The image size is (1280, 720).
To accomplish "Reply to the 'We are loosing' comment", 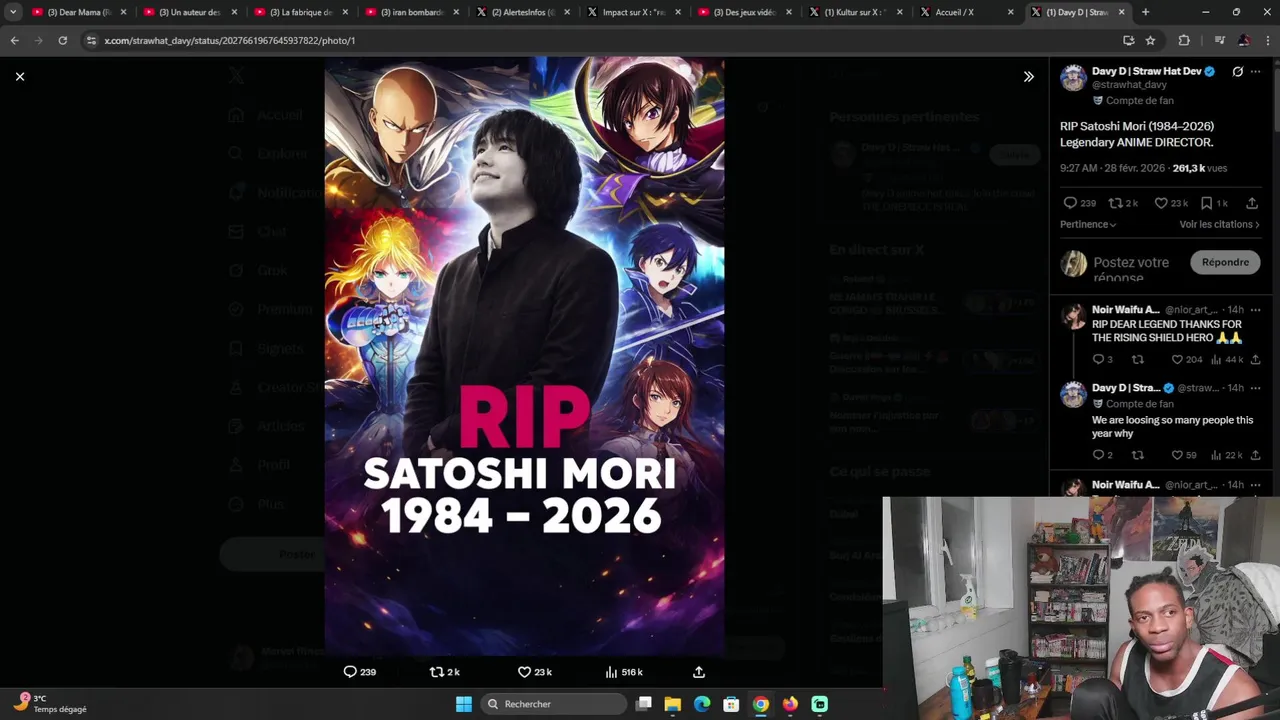I will (x=1102, y=455).
